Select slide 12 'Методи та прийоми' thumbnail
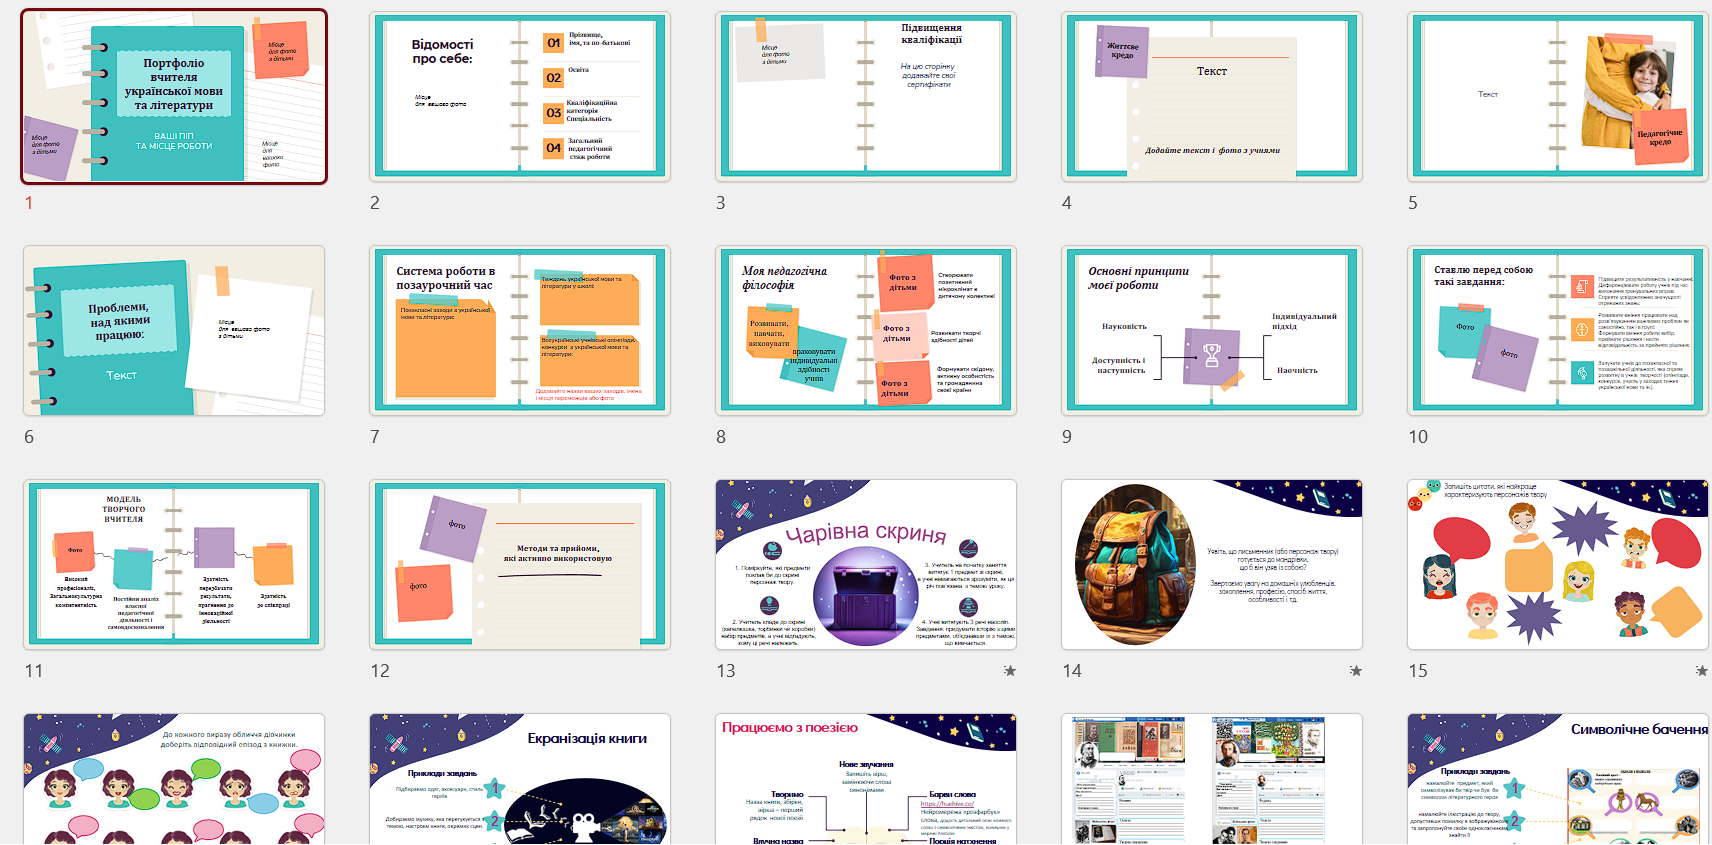 pos(520,565)
